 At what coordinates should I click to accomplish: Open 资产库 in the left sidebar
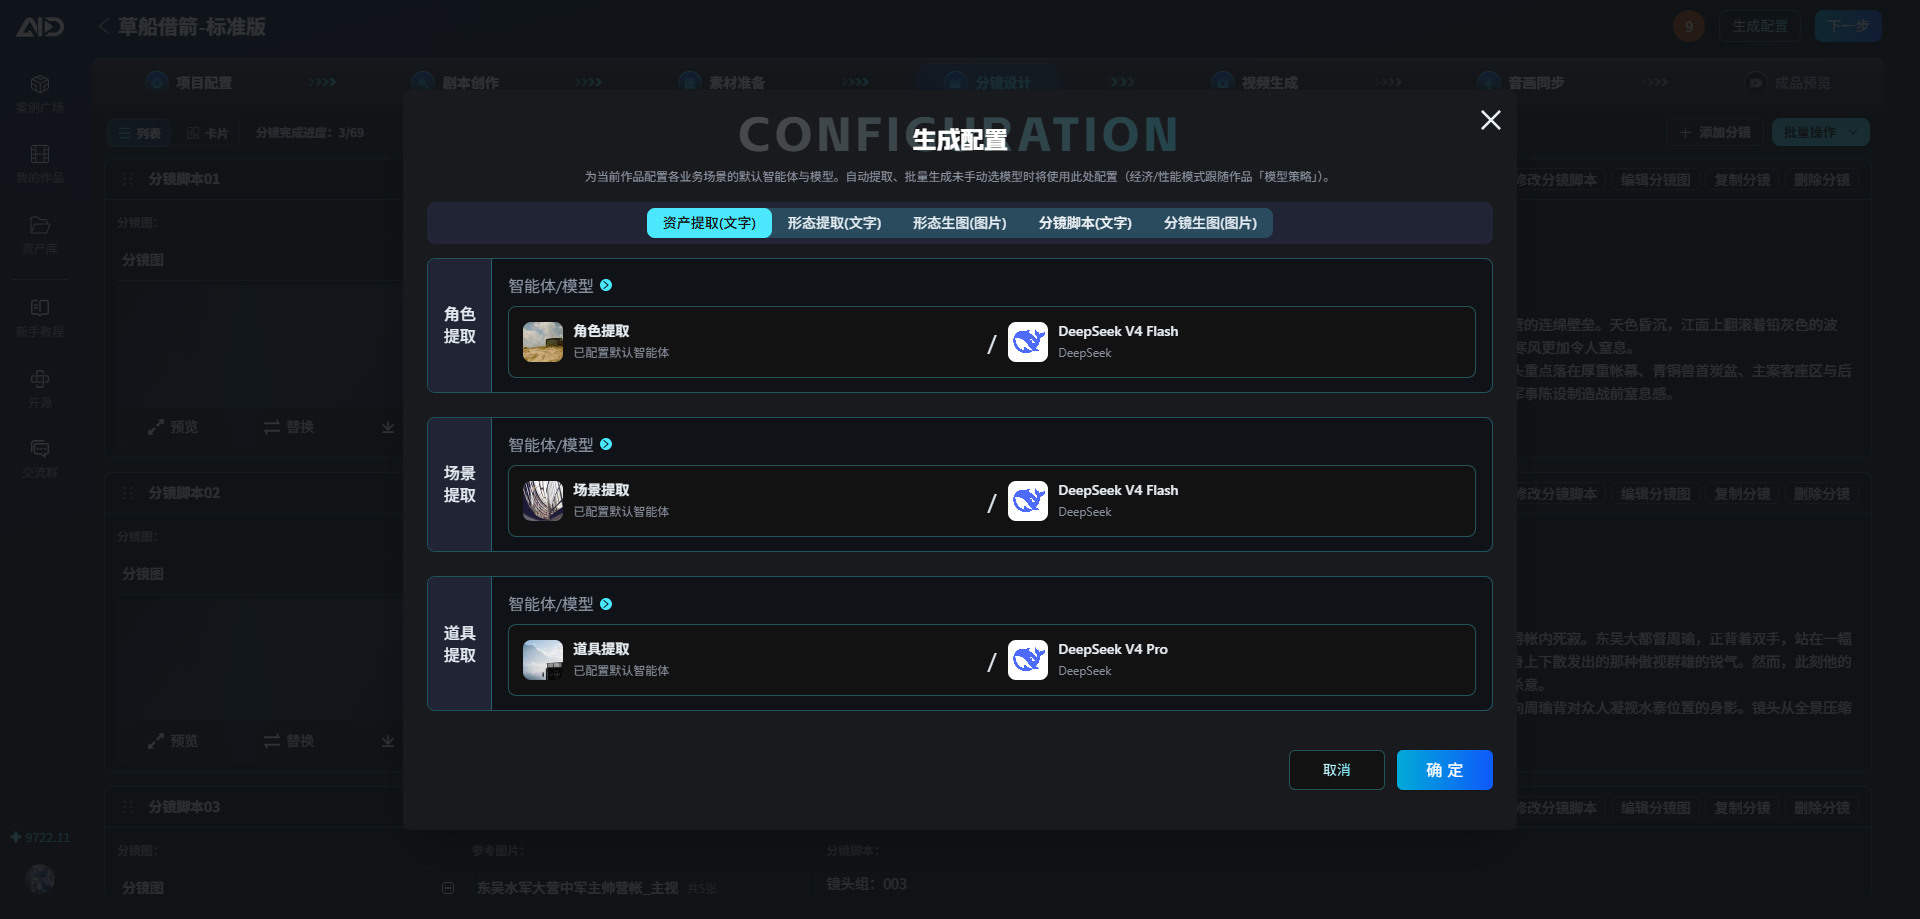pyautogui.click(x=40, y=235)
